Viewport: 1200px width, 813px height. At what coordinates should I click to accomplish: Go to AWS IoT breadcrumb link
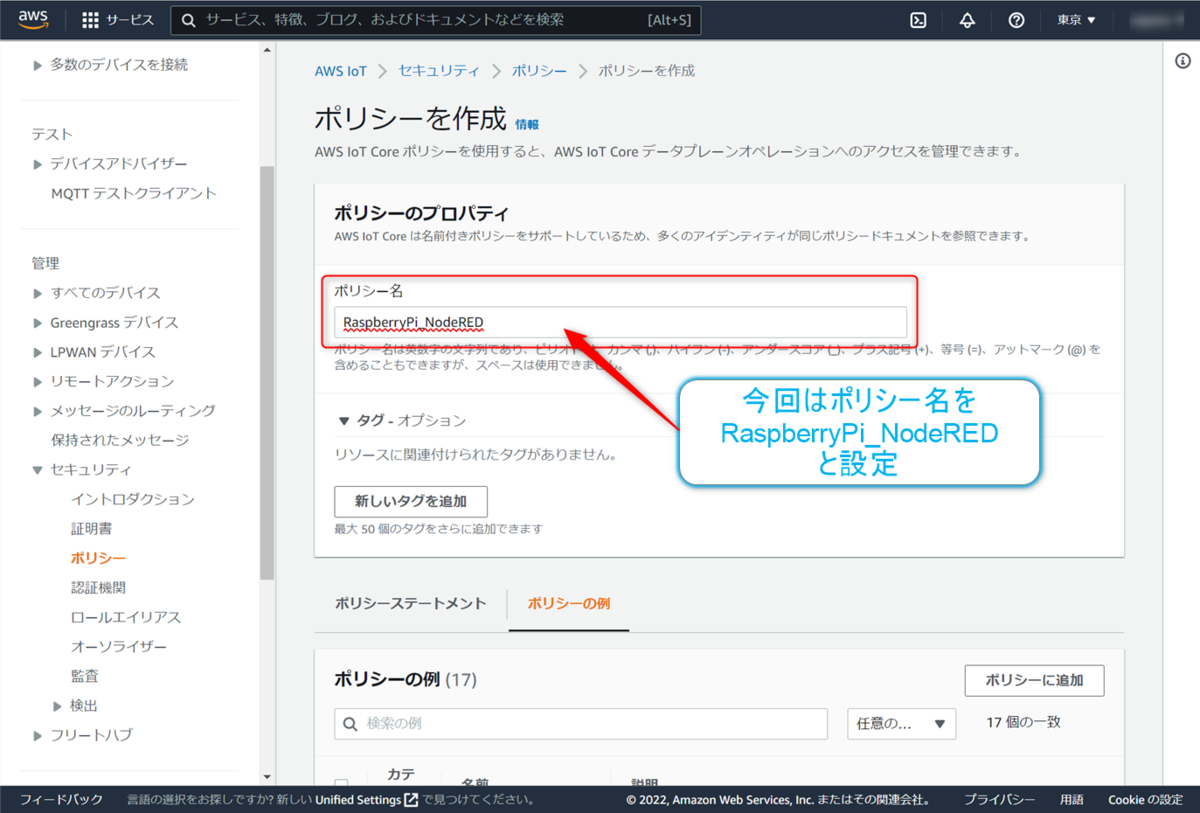pyautogui.click(x=341, y=71)
